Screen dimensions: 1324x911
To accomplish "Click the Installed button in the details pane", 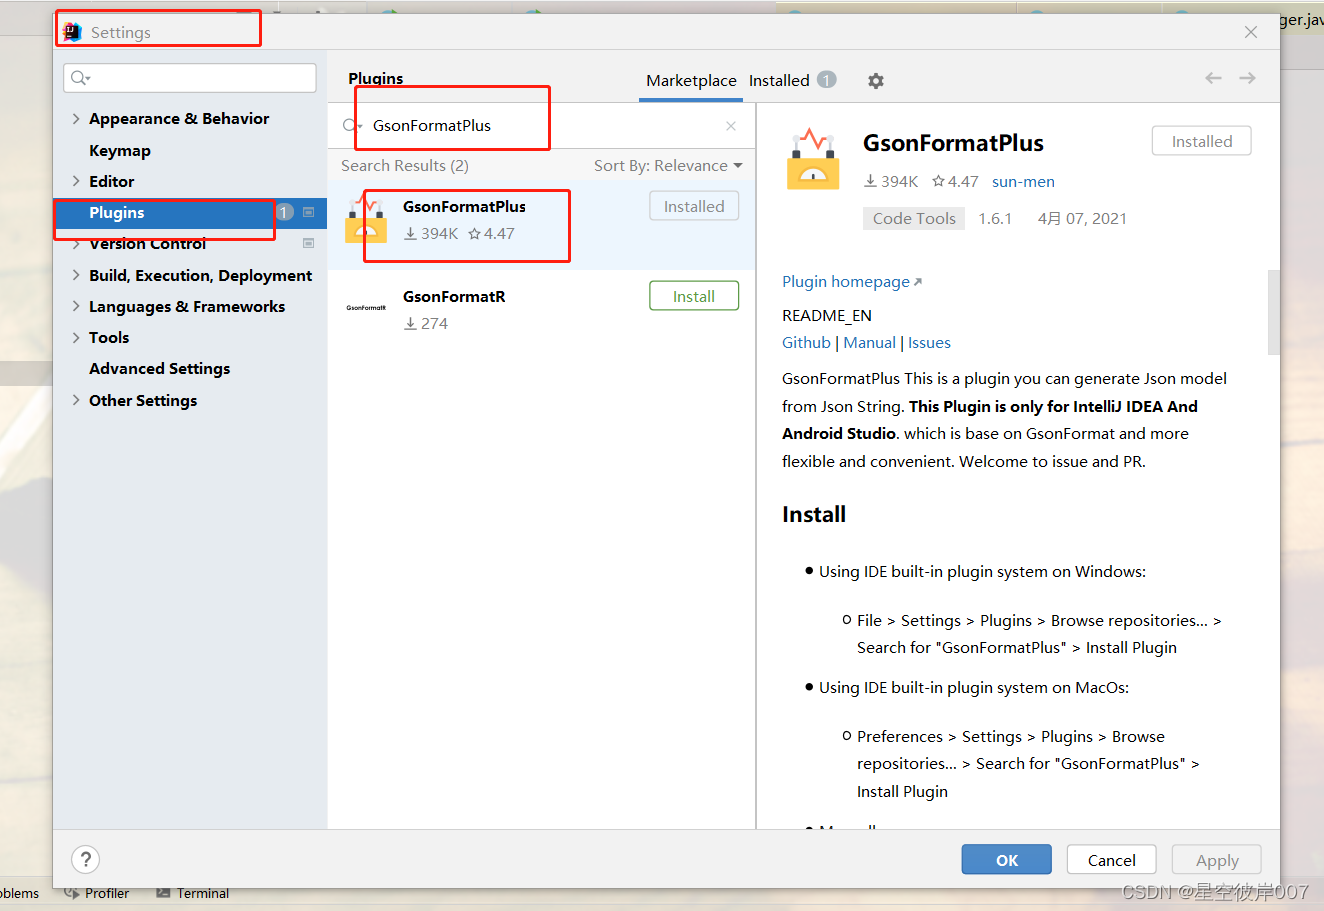I will [1202, 141].
